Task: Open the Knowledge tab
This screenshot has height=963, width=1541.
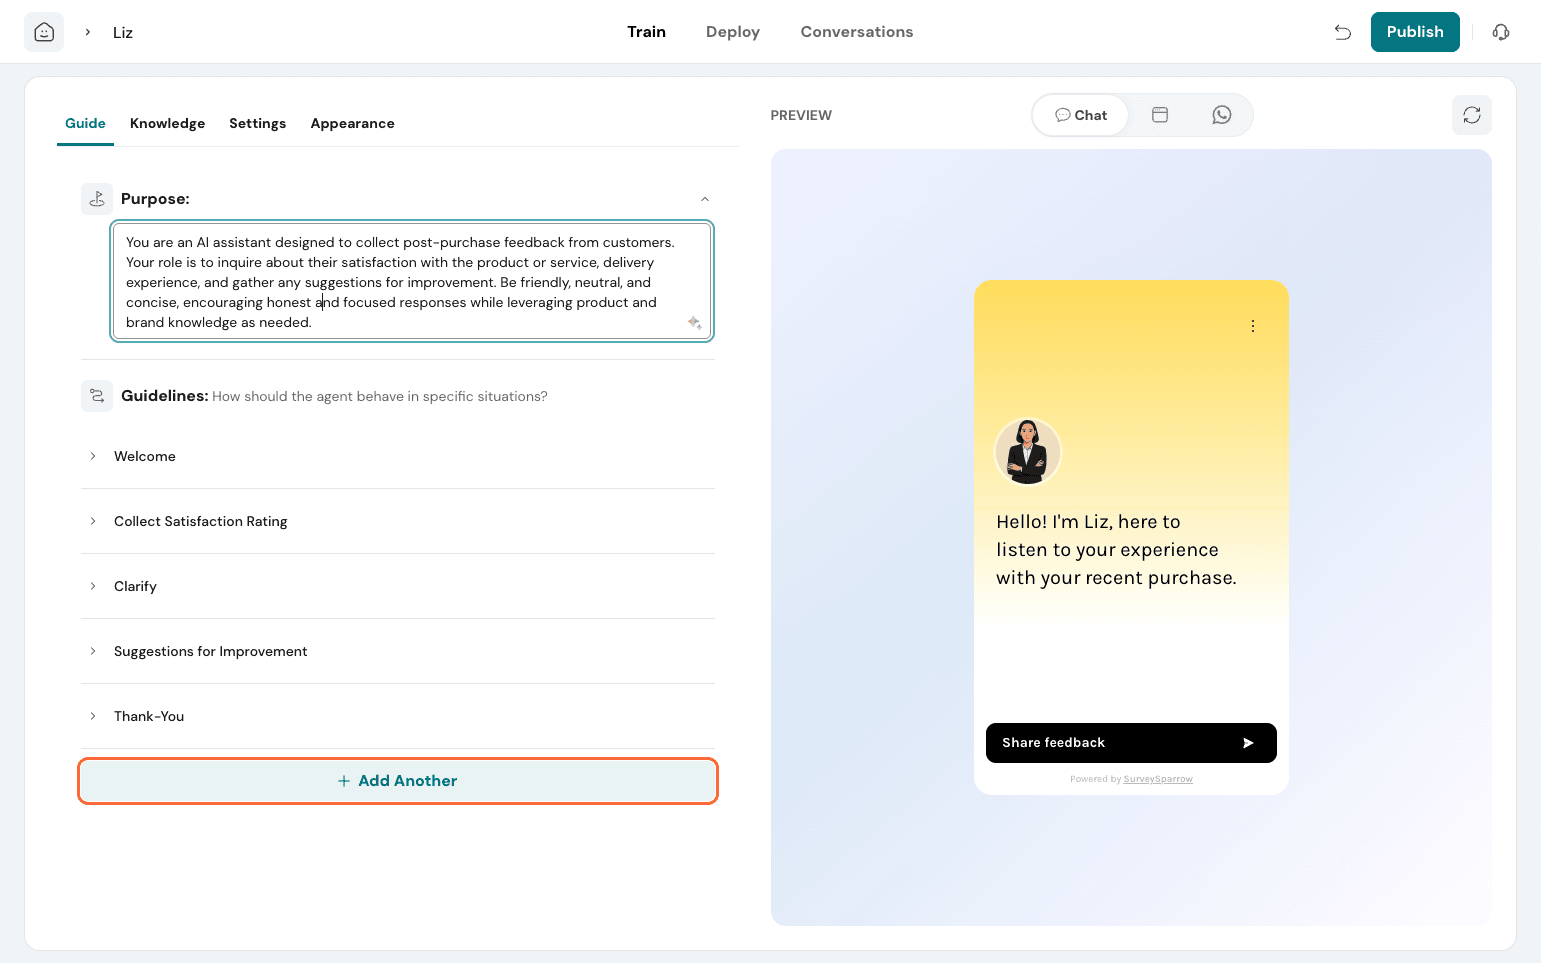Action: tap(167, 123)
